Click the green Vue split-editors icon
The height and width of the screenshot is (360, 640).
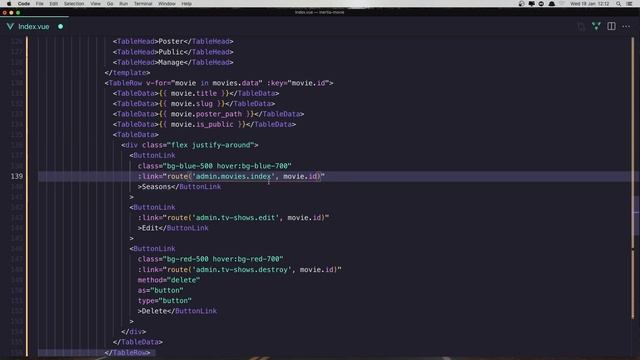coord(596,26)
